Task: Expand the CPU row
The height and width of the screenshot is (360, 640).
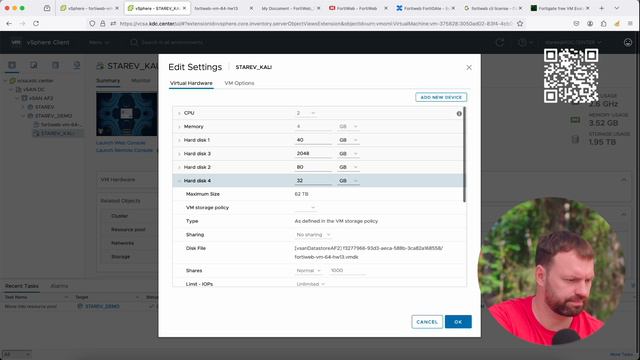Action: tap(179, 113)
